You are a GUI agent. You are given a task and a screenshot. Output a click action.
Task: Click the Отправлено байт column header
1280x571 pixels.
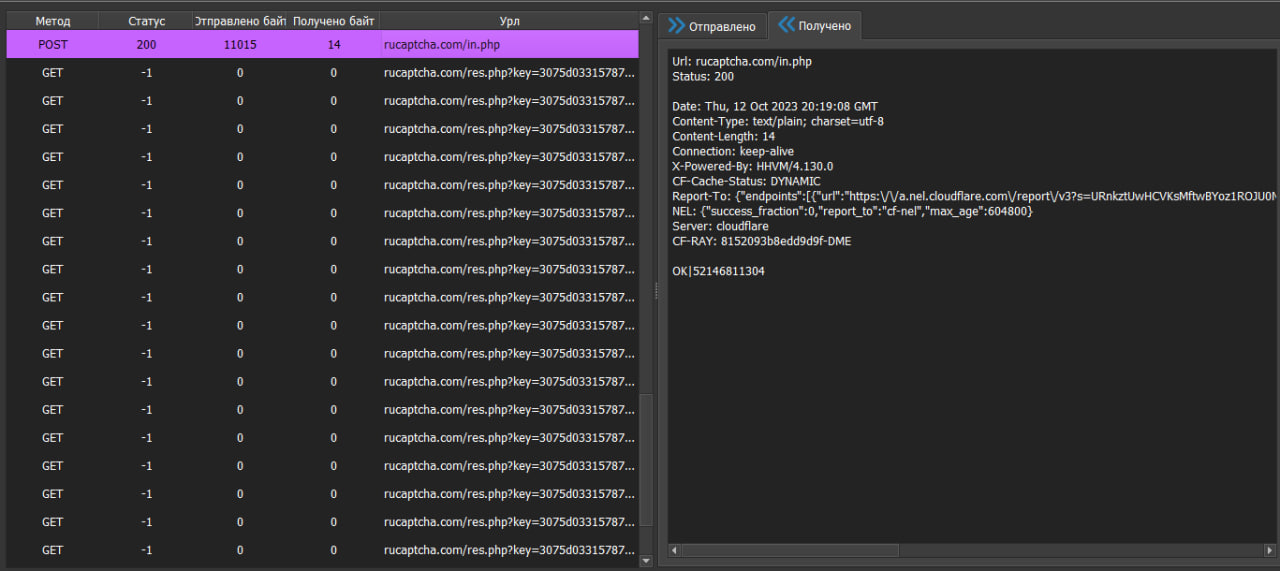tap(240, 21)
